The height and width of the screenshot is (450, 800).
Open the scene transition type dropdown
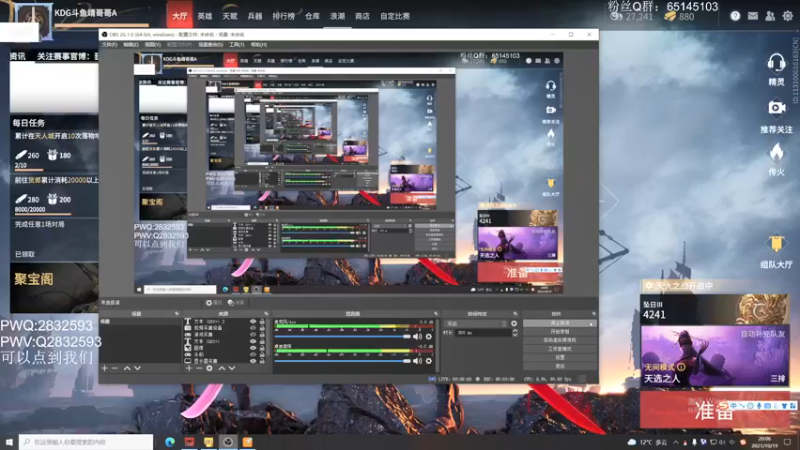pyautogui.click(x=476, y=323)
